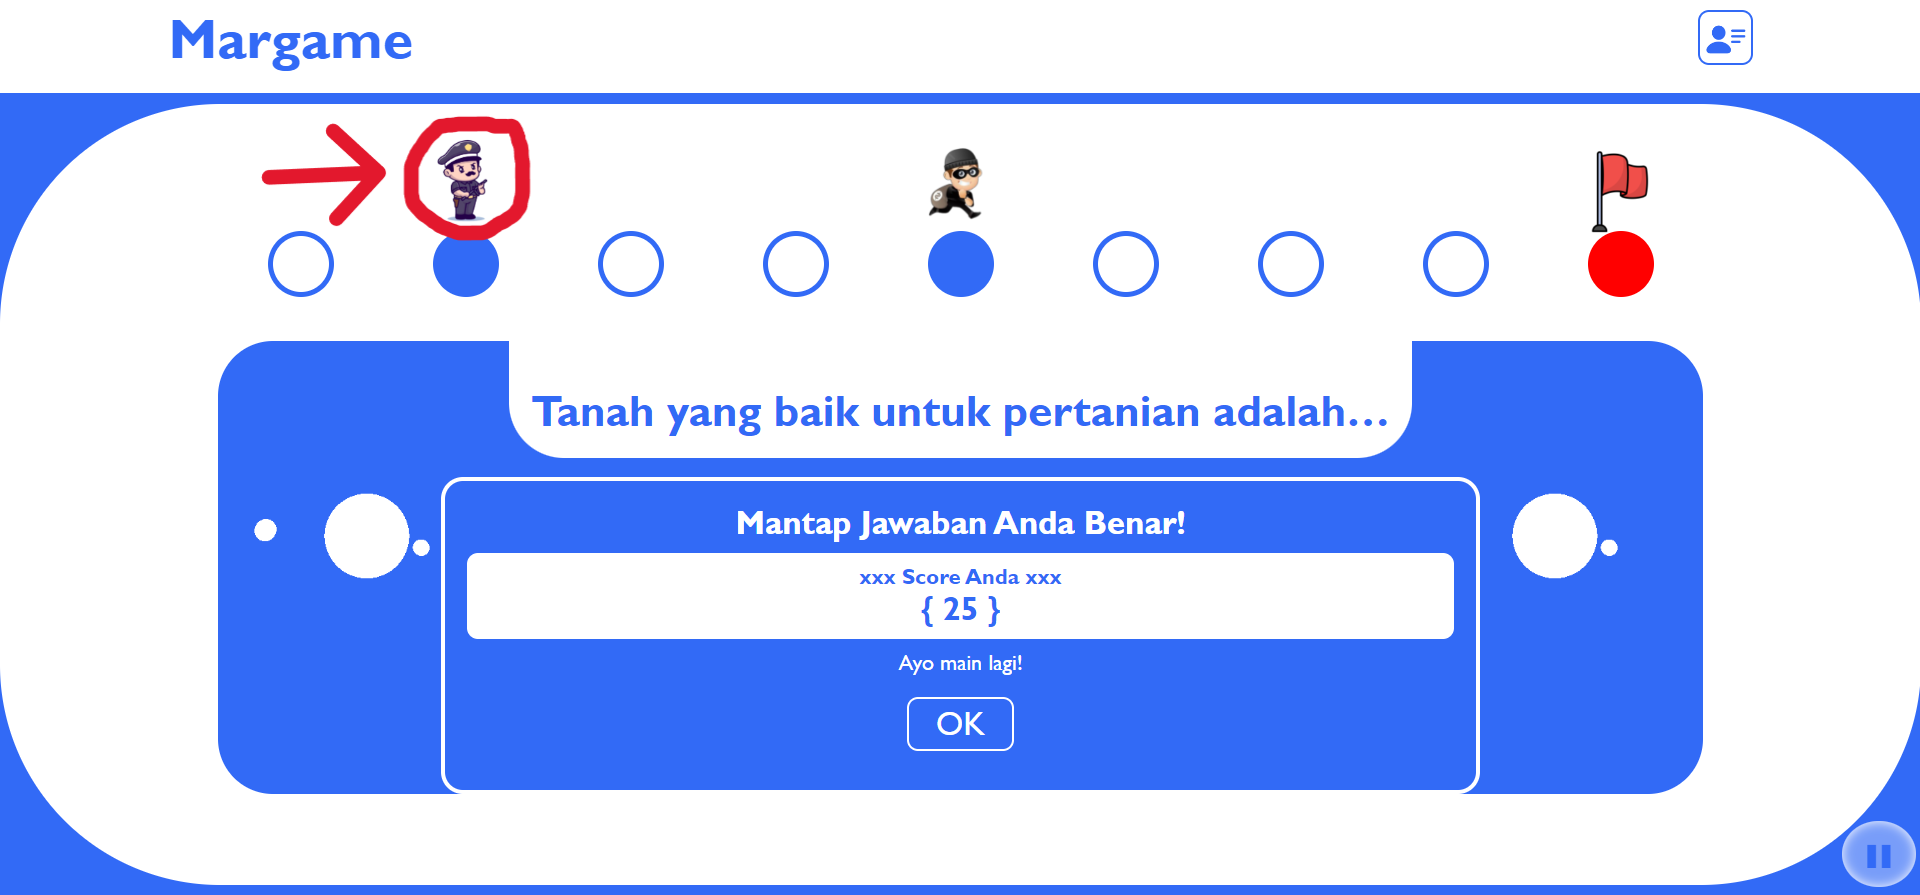This screenshot has width=1920, height=895.
Task: Select the first empty progress circle
Action: [301, 264]
